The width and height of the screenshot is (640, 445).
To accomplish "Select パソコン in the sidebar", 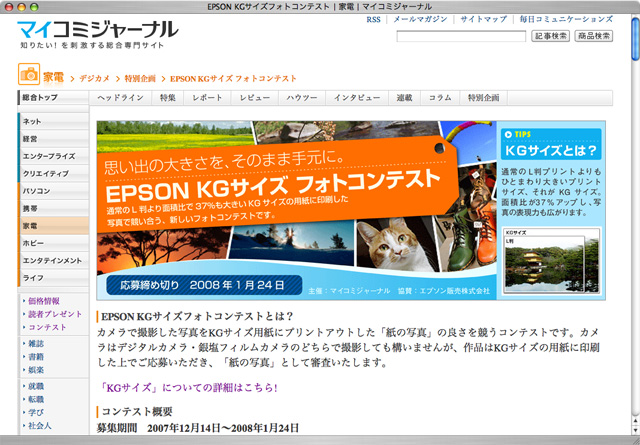I will [53, 191].
